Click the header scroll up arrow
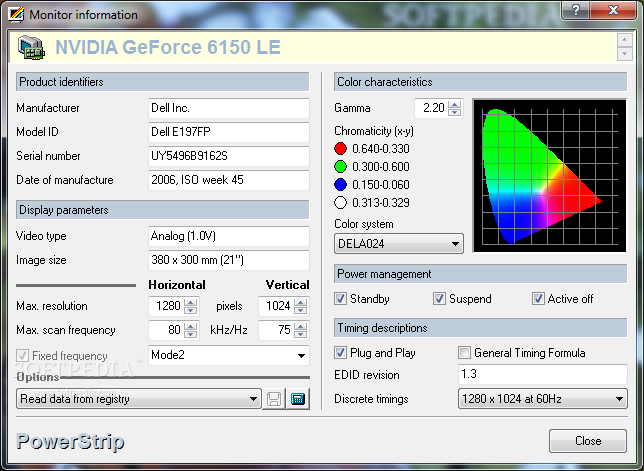 (625, 40)
